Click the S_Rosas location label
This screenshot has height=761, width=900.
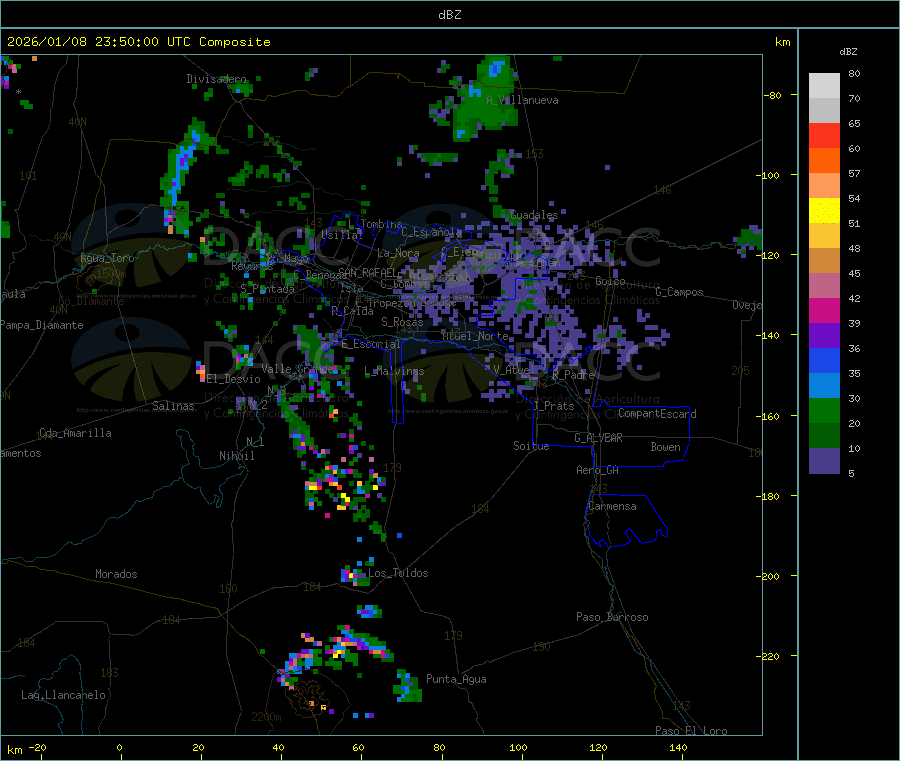pyautogui.click(x=402, y=322)
